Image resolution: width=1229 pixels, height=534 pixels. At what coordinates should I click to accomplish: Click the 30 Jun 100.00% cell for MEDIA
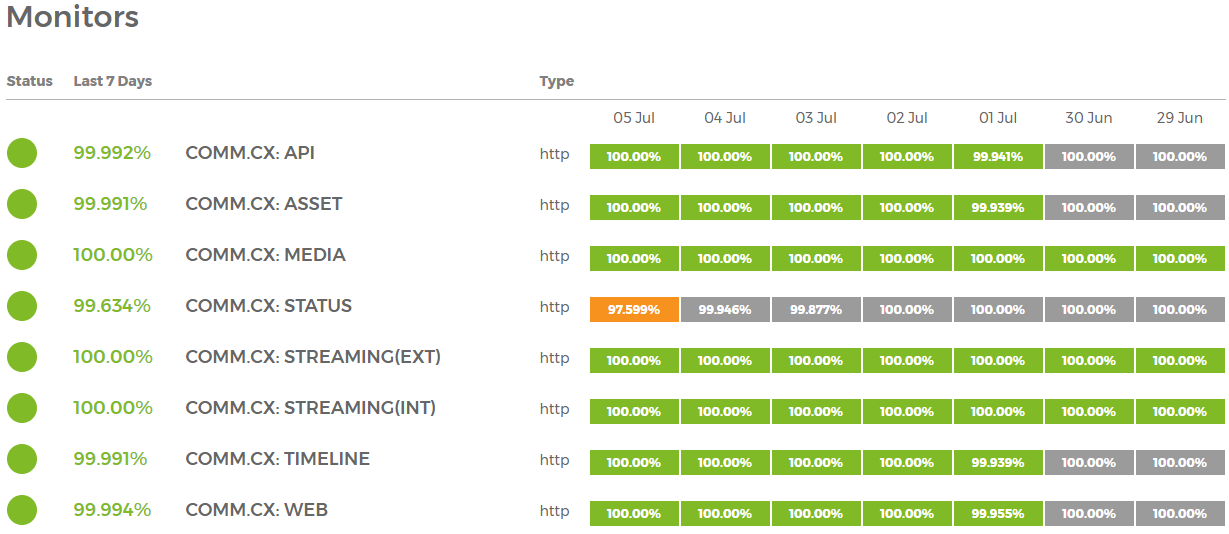1089,259
